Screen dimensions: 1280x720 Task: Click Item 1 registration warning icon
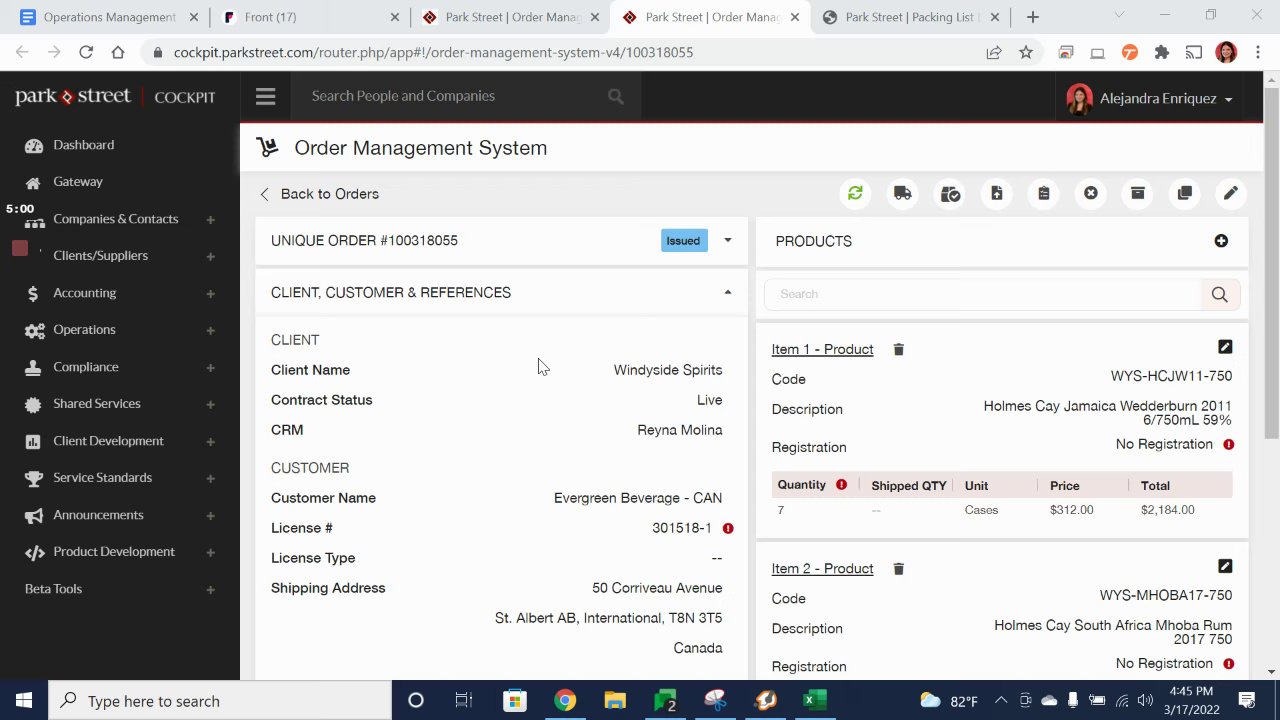click(1228, 444)
